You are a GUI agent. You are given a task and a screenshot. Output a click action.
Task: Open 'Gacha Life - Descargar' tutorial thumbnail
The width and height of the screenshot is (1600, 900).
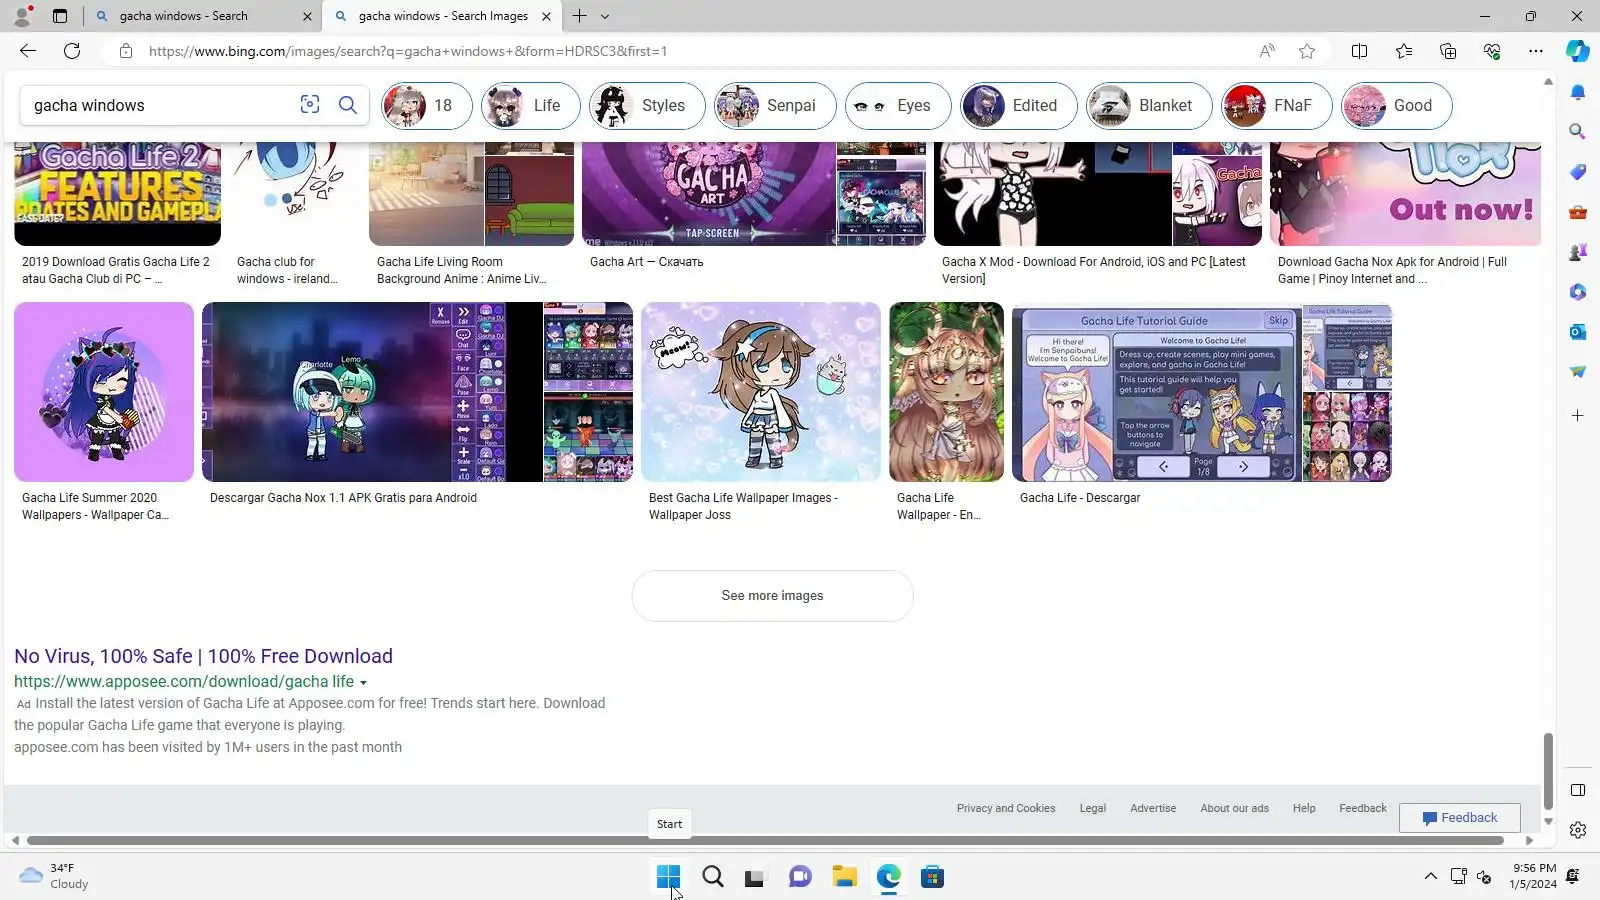pos(1202,392)
